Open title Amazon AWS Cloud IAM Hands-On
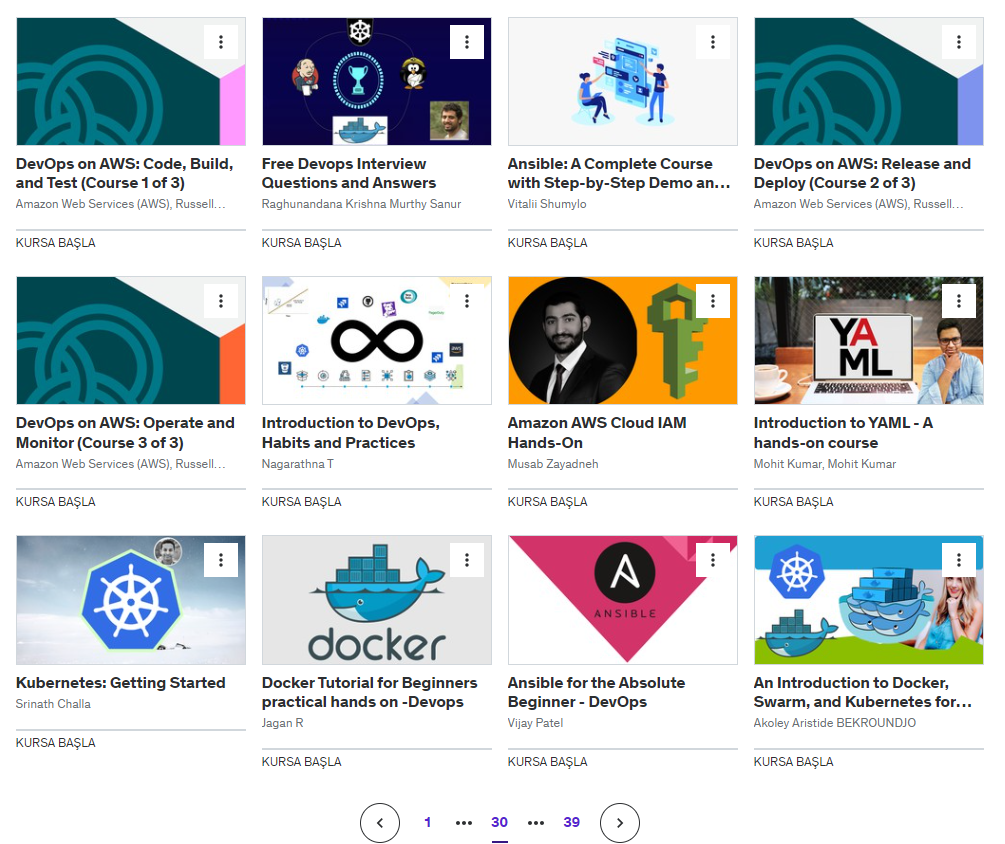 pos(597,433)
